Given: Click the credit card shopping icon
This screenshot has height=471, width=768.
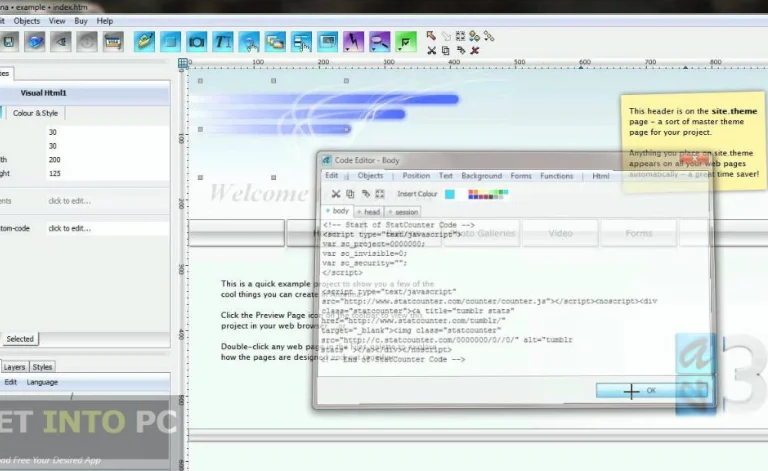Looking at the screenshot, I should pos(113,42).
